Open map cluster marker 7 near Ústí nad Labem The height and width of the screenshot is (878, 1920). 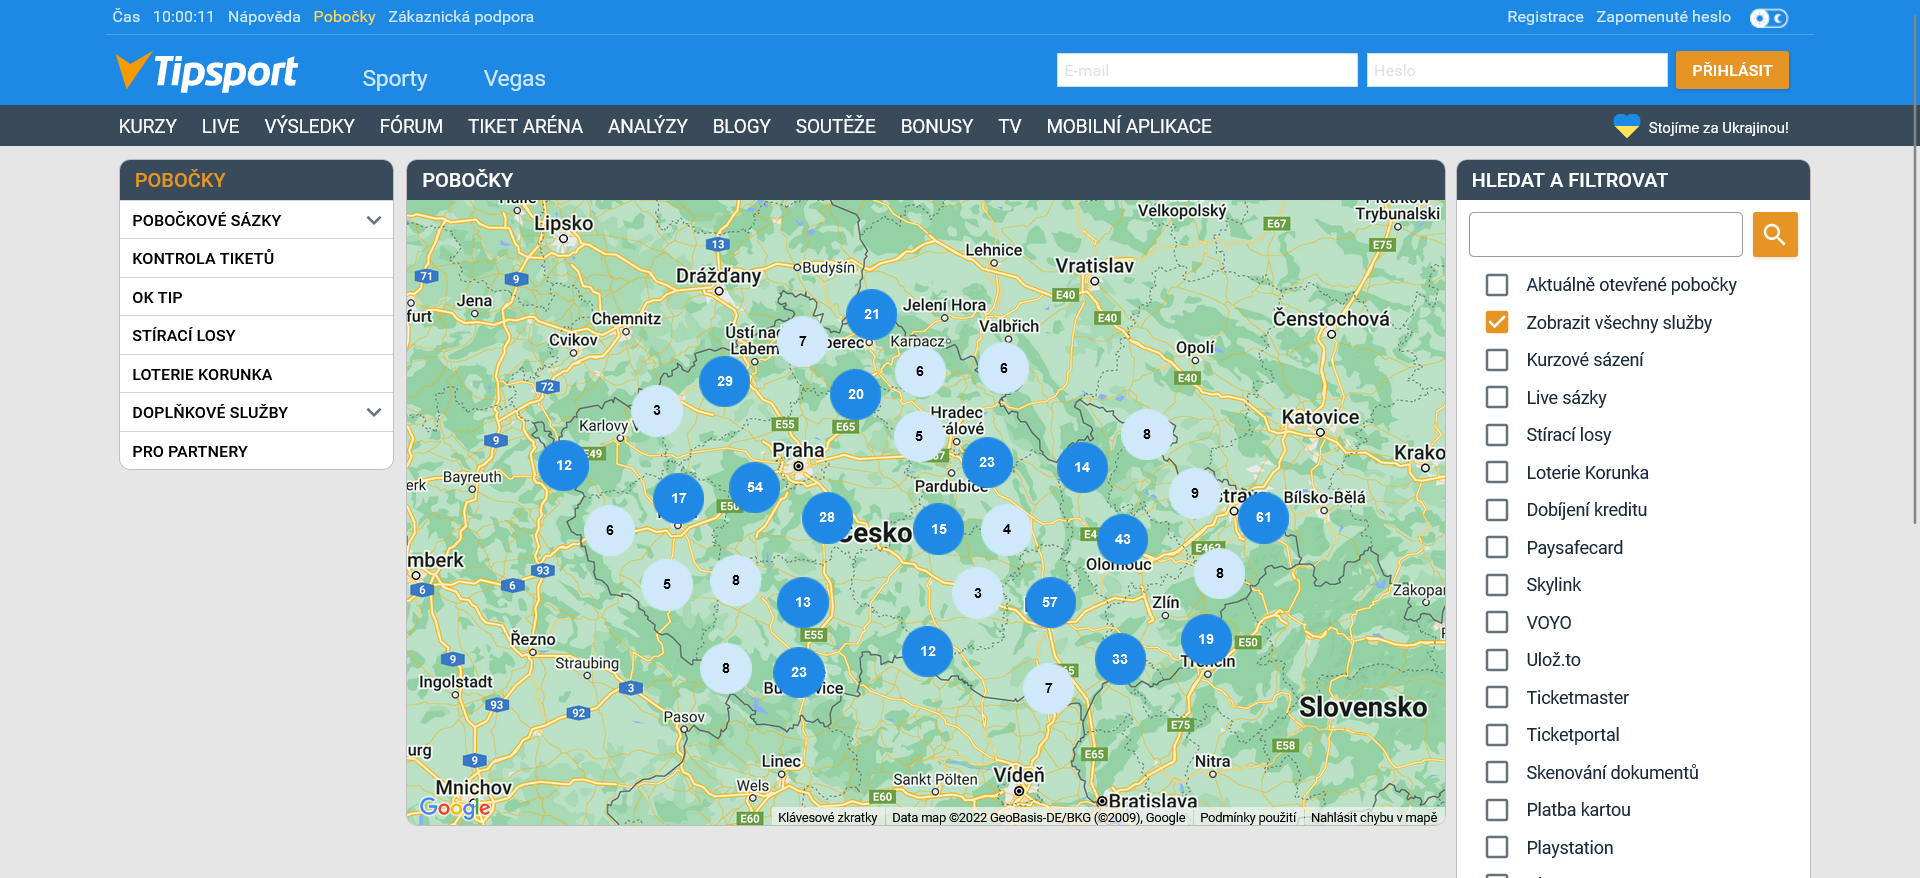coord(803,341)
